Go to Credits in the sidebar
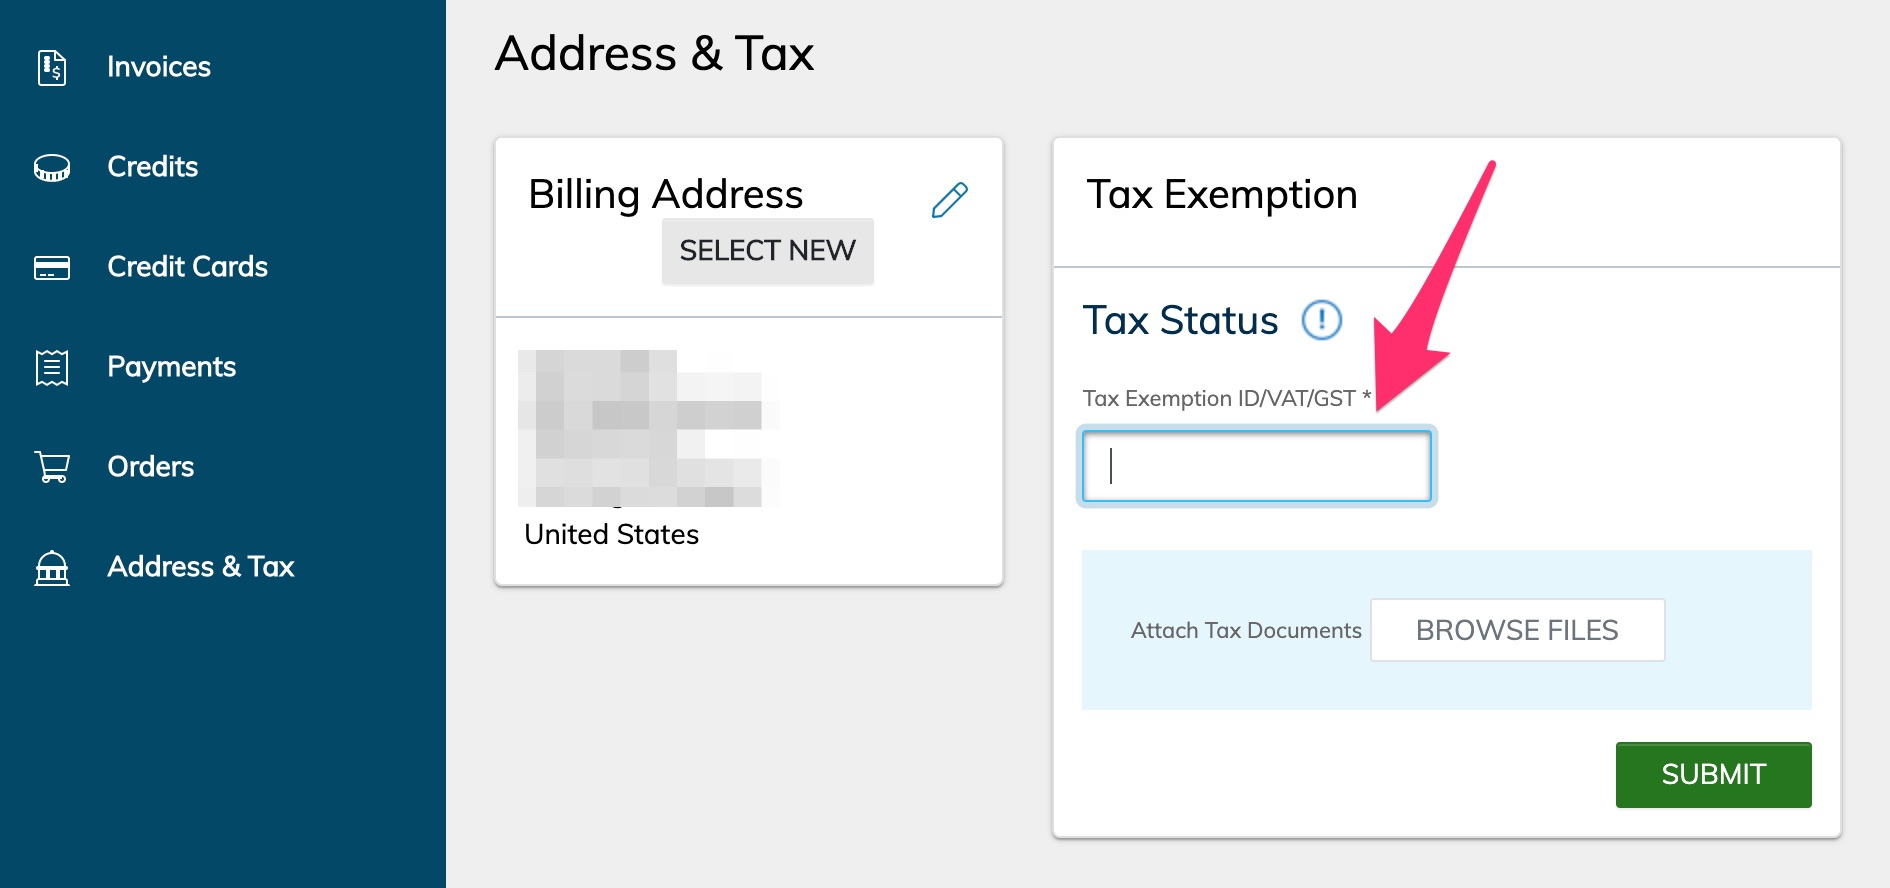The width and height of the screenshot is (1890, 888). coord(152,167)
